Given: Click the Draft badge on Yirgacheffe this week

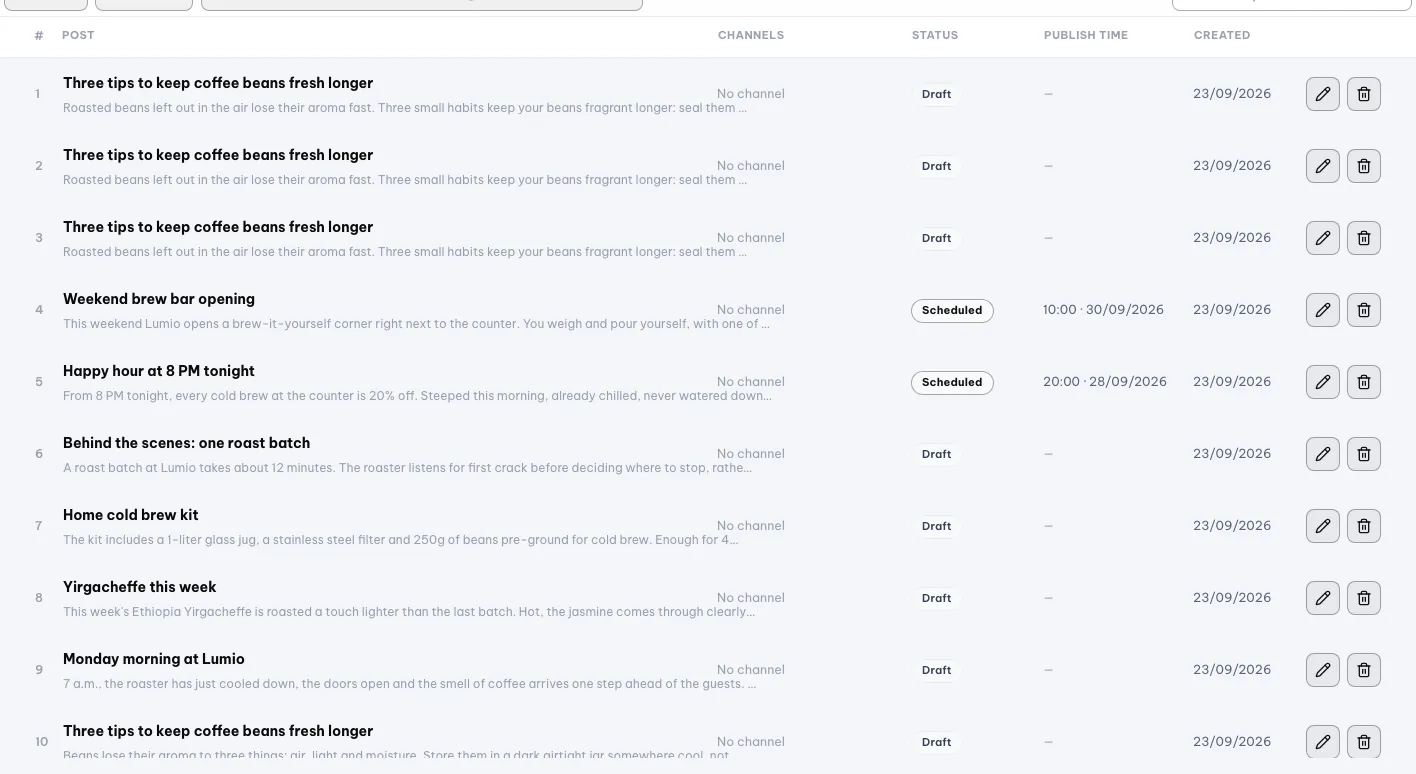Looking at the screenshot, I should pyautogui.click(x=937, y=598).
